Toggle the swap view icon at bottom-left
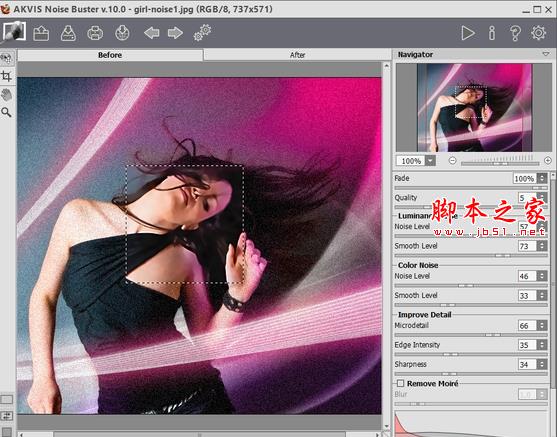The image size is (557, 437). point(7,416)
